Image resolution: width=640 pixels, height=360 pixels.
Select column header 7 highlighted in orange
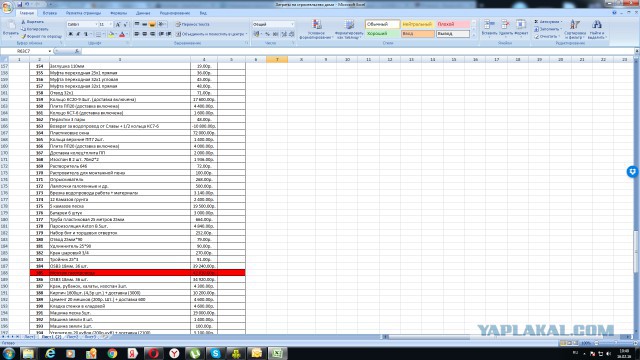(277, 60)
